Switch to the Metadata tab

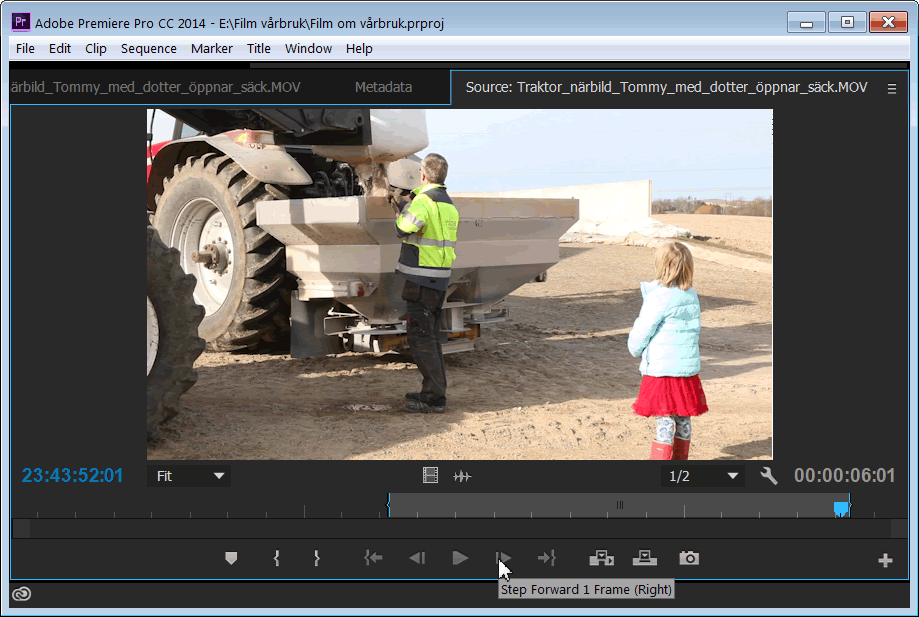tap(383, 87)
